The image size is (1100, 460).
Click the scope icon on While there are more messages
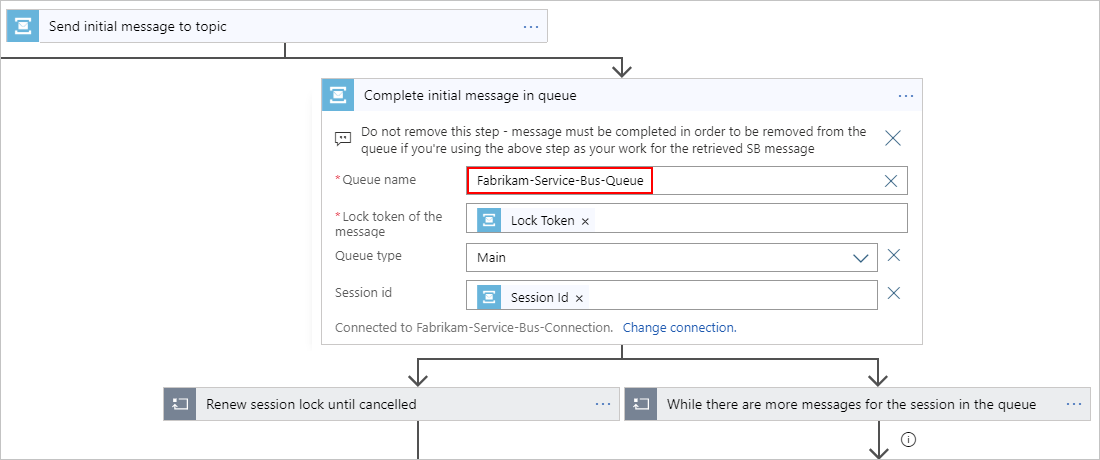pos(641,404)
